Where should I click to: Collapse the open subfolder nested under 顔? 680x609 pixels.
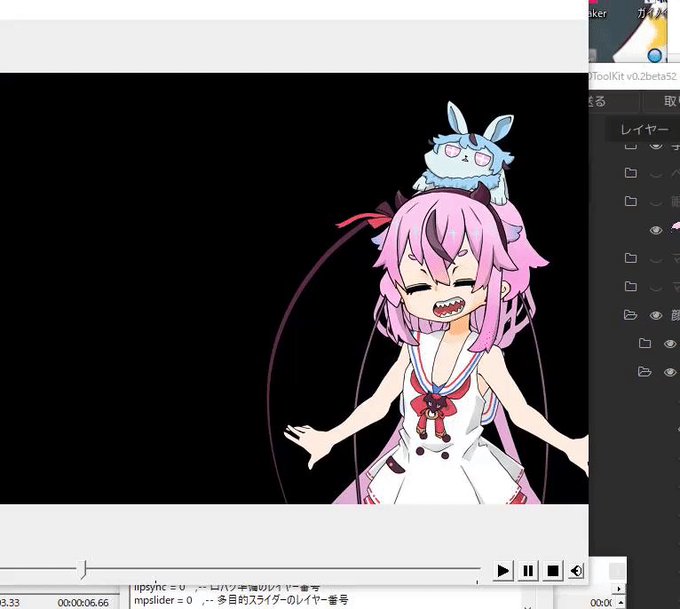point(645,372)
